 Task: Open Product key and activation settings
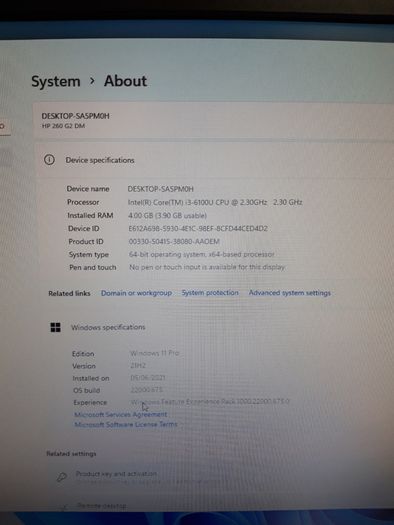pos(116,474)
